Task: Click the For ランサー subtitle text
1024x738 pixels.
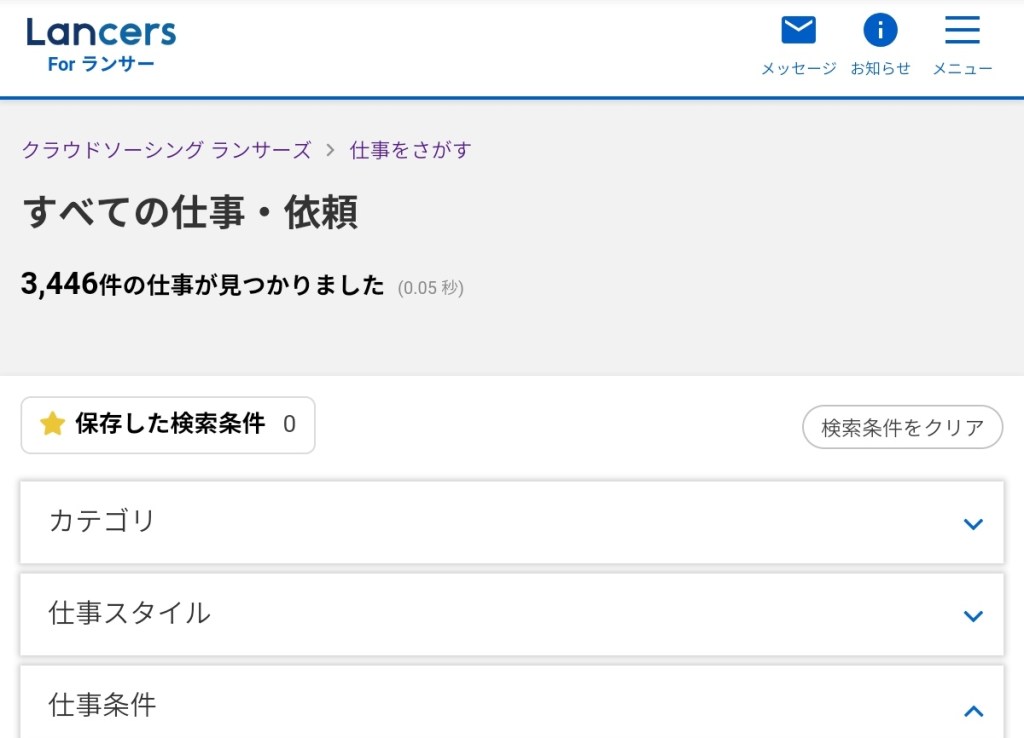Action: point(101,64)
